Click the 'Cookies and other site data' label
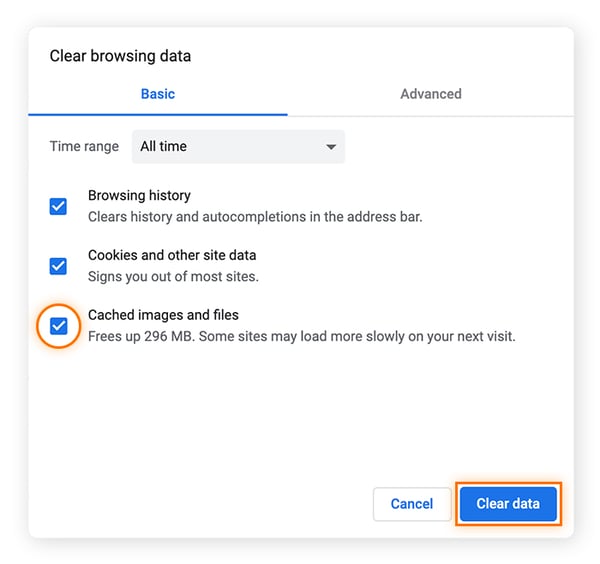The height and width of the screenshot is (564, 600). click(174, 256)
